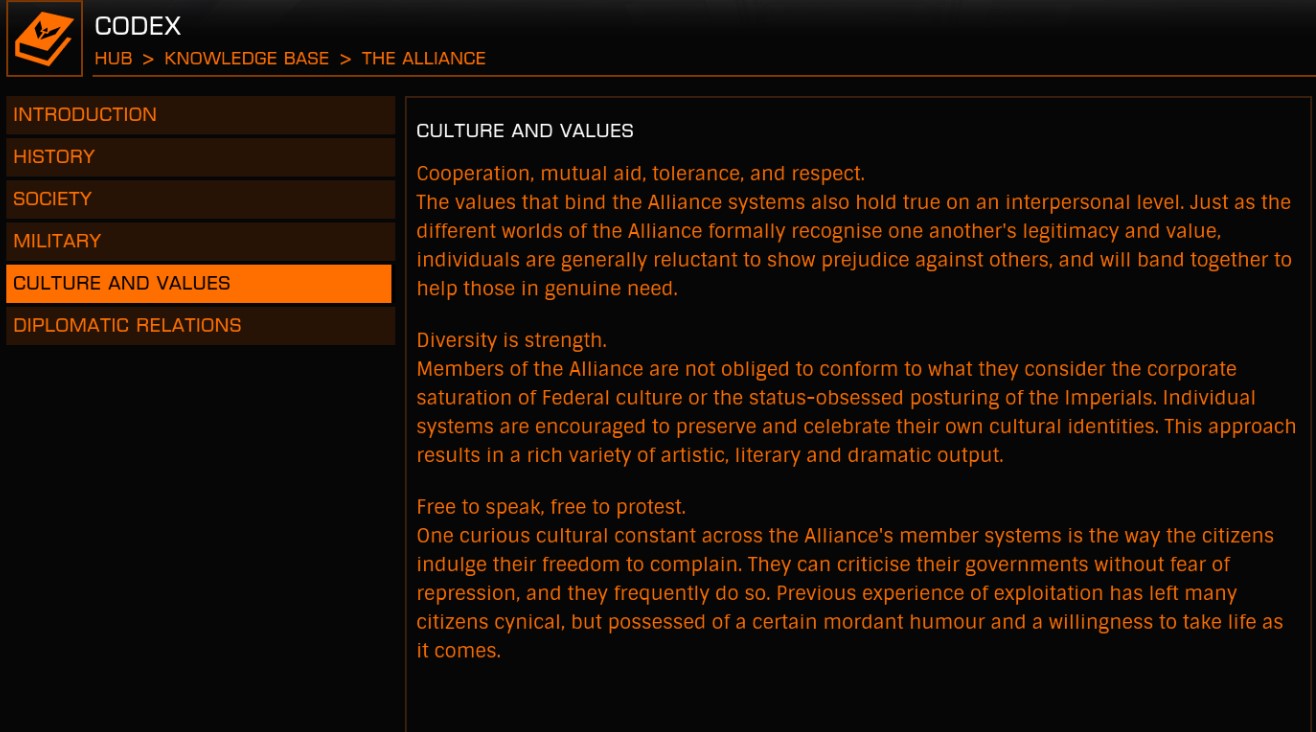Go to HUB in the breadcrumb
This screenshot has height=732, width=1316.
tap(113, 58)
